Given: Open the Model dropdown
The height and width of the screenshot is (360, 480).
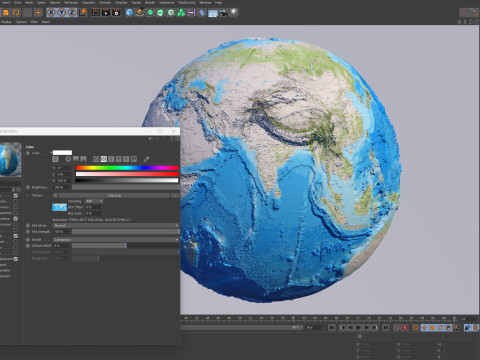Looking at the screenshot, I should click(116, 240).
